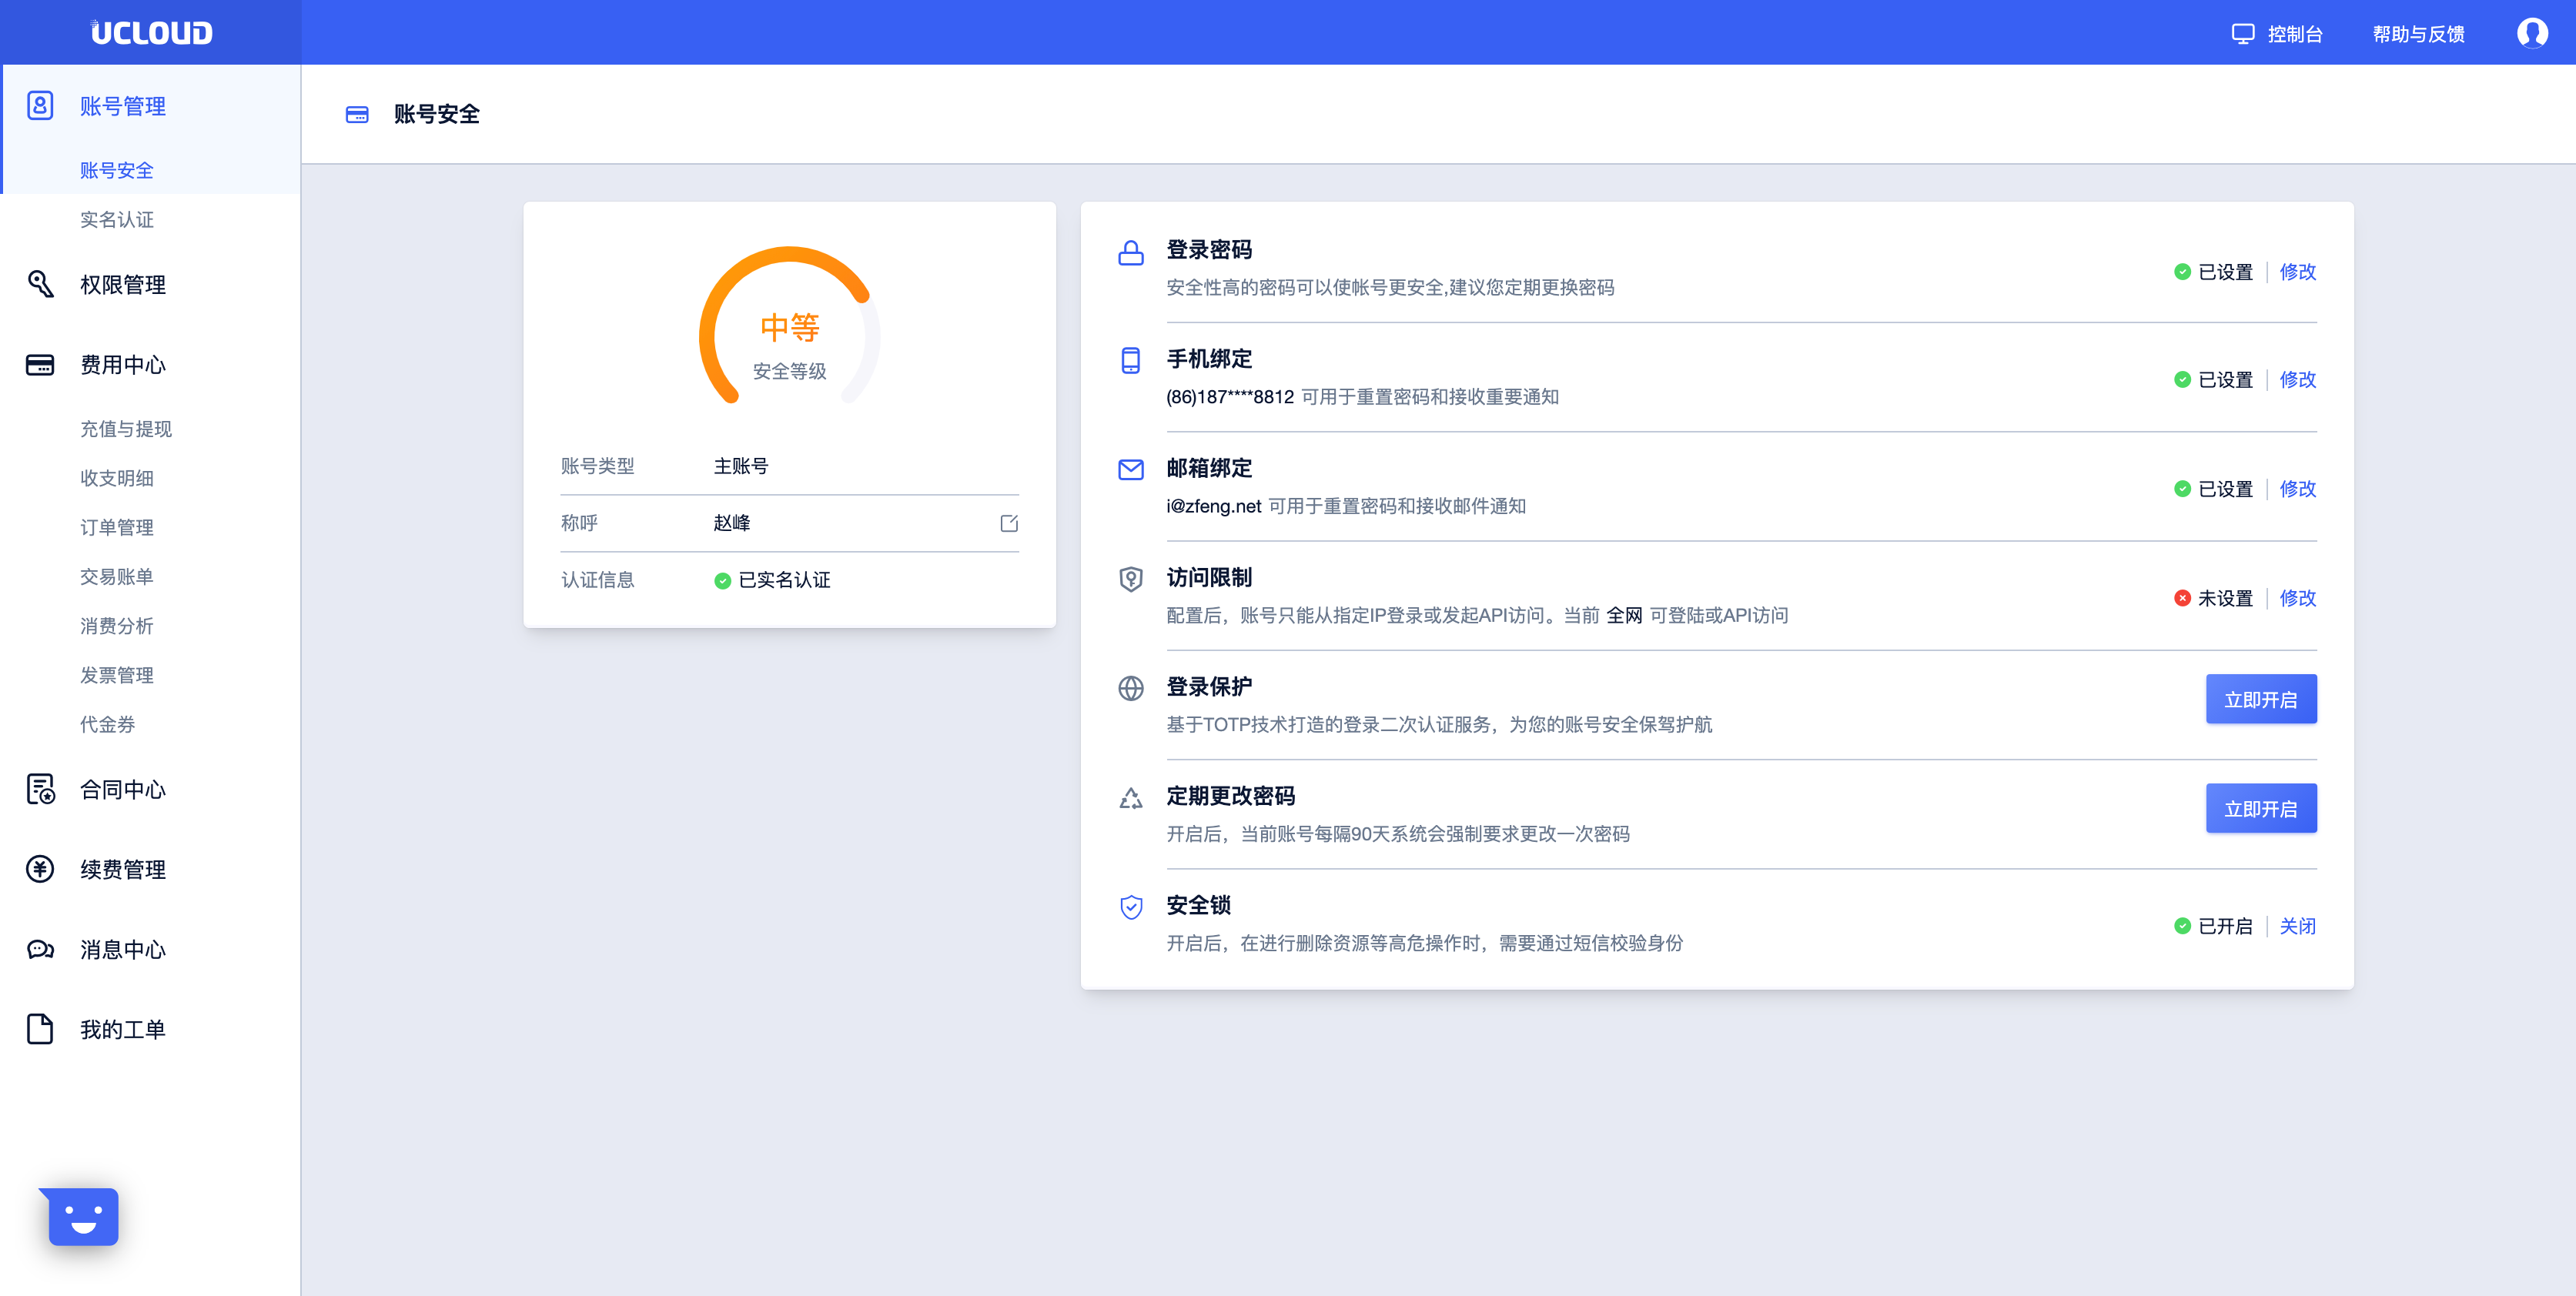Open the 实名认证 submenu item
The height and width of the screenshot is (1296, 2576).
point(117,219)
